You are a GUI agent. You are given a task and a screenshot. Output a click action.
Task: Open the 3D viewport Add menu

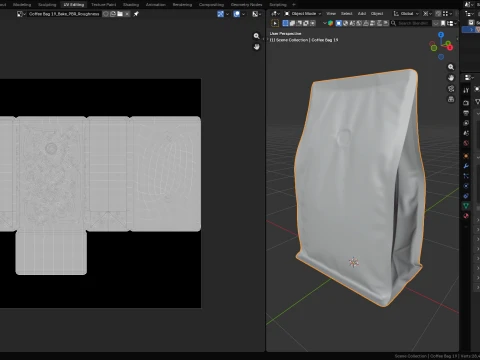362,14
